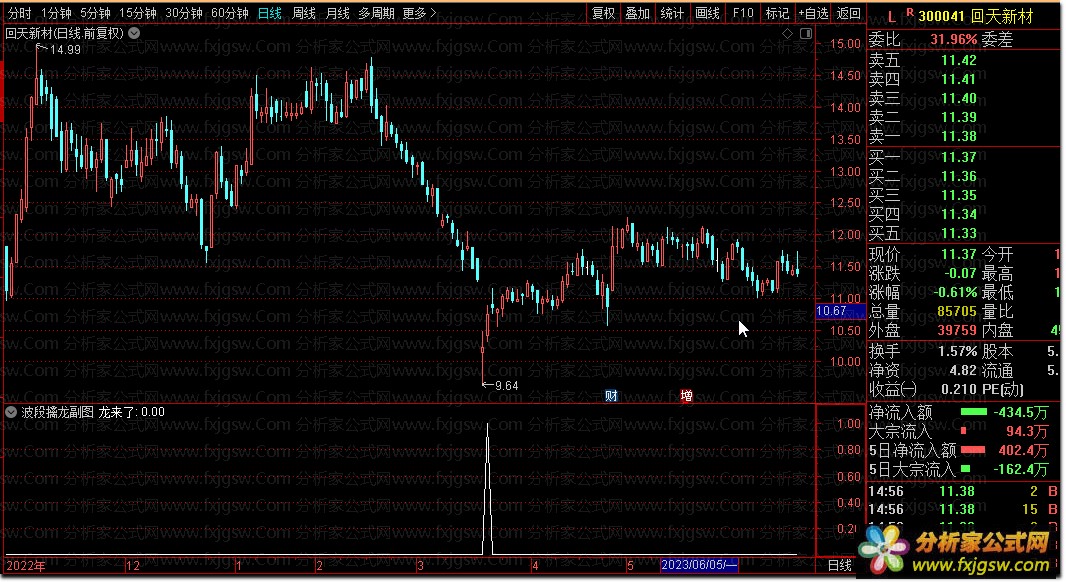This screenshot has width=1066, height=582.
Task: Click the 5日大宗流入 green bar indicator
Action: [x=965, y=468]
